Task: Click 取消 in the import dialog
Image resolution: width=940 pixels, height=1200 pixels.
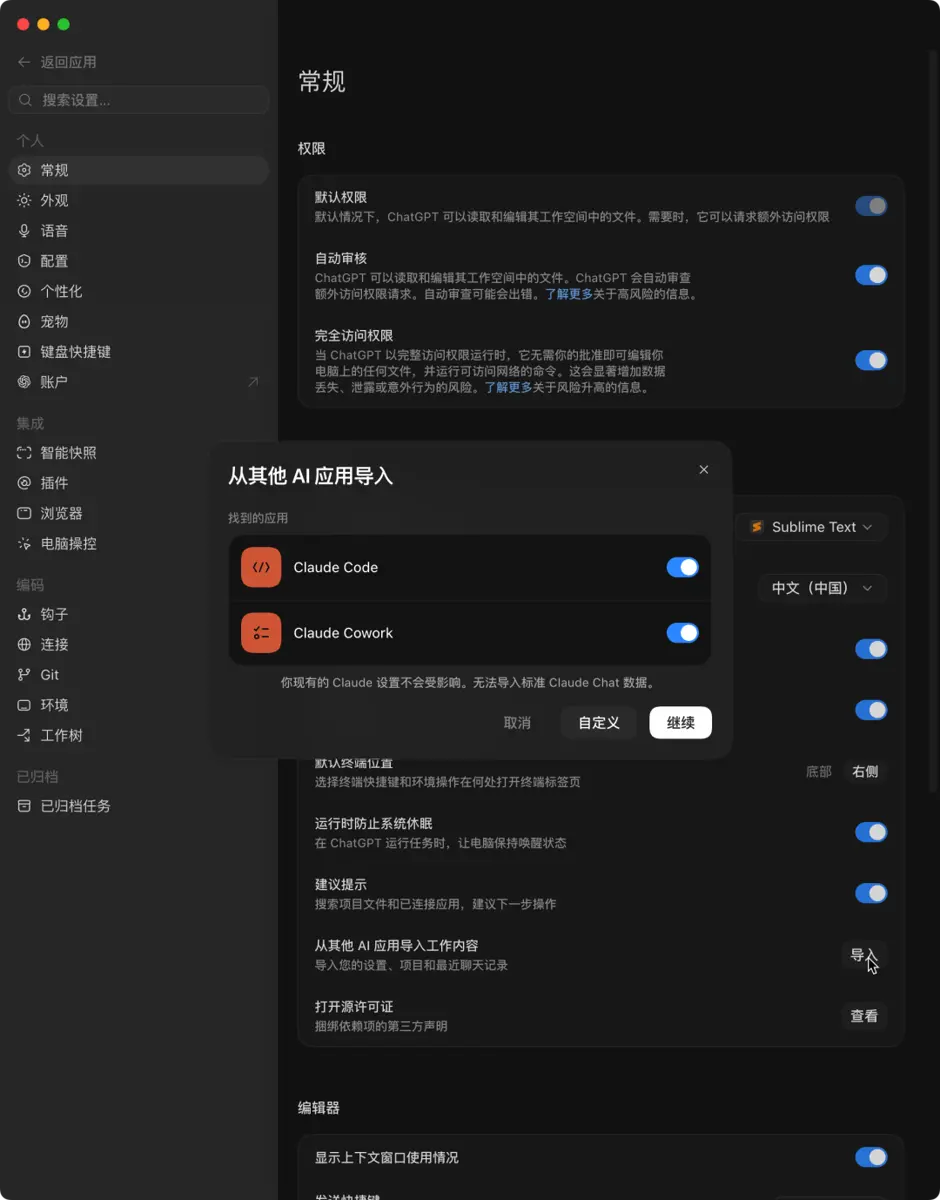Action: point(517,723)
